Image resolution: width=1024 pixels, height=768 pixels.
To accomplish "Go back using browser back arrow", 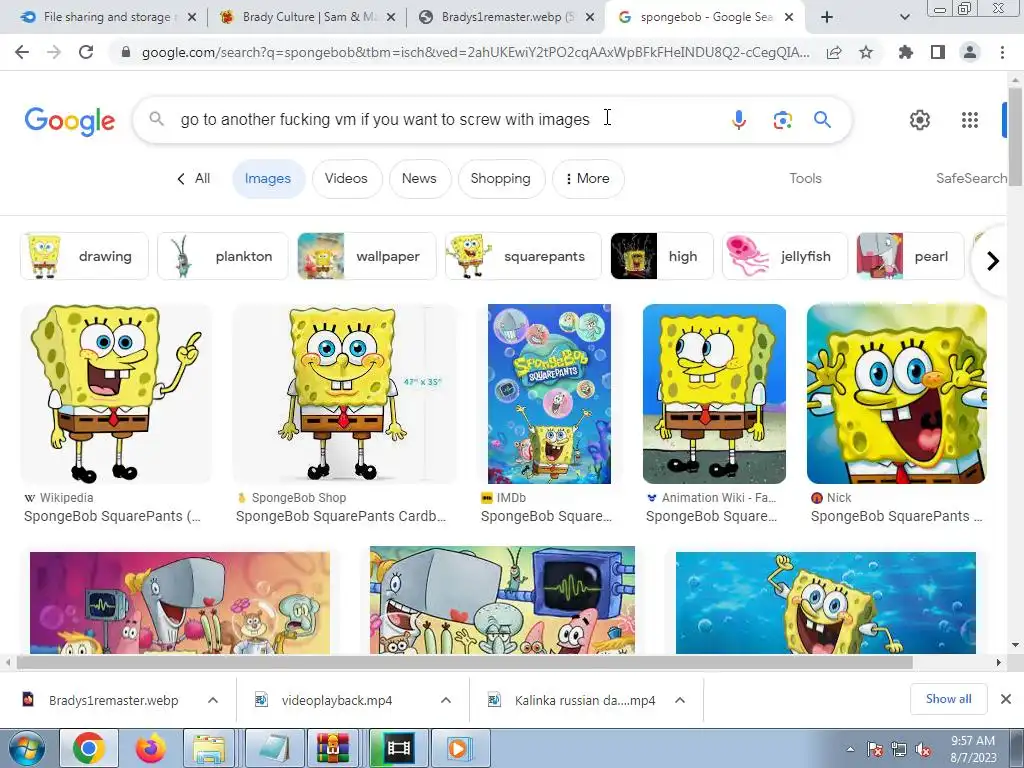I will pyautogui.click(x=22, y=52).
